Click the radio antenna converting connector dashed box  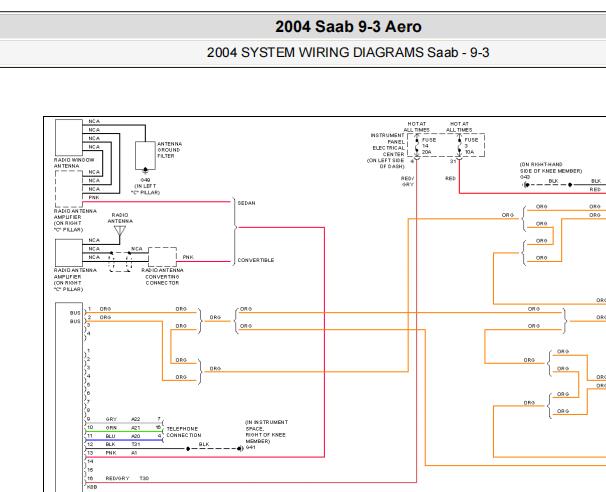point(162,257)
